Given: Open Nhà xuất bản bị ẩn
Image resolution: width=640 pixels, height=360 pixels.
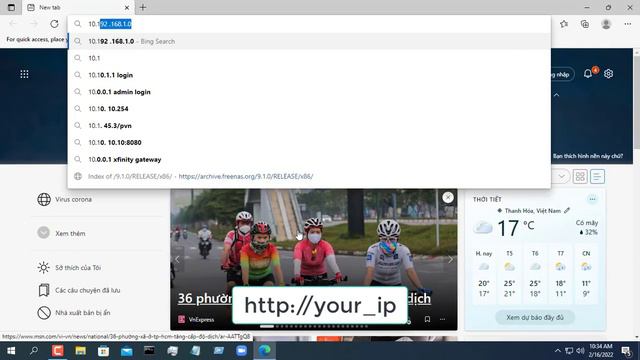Looking at the screenshot, I should pos(82,313).
